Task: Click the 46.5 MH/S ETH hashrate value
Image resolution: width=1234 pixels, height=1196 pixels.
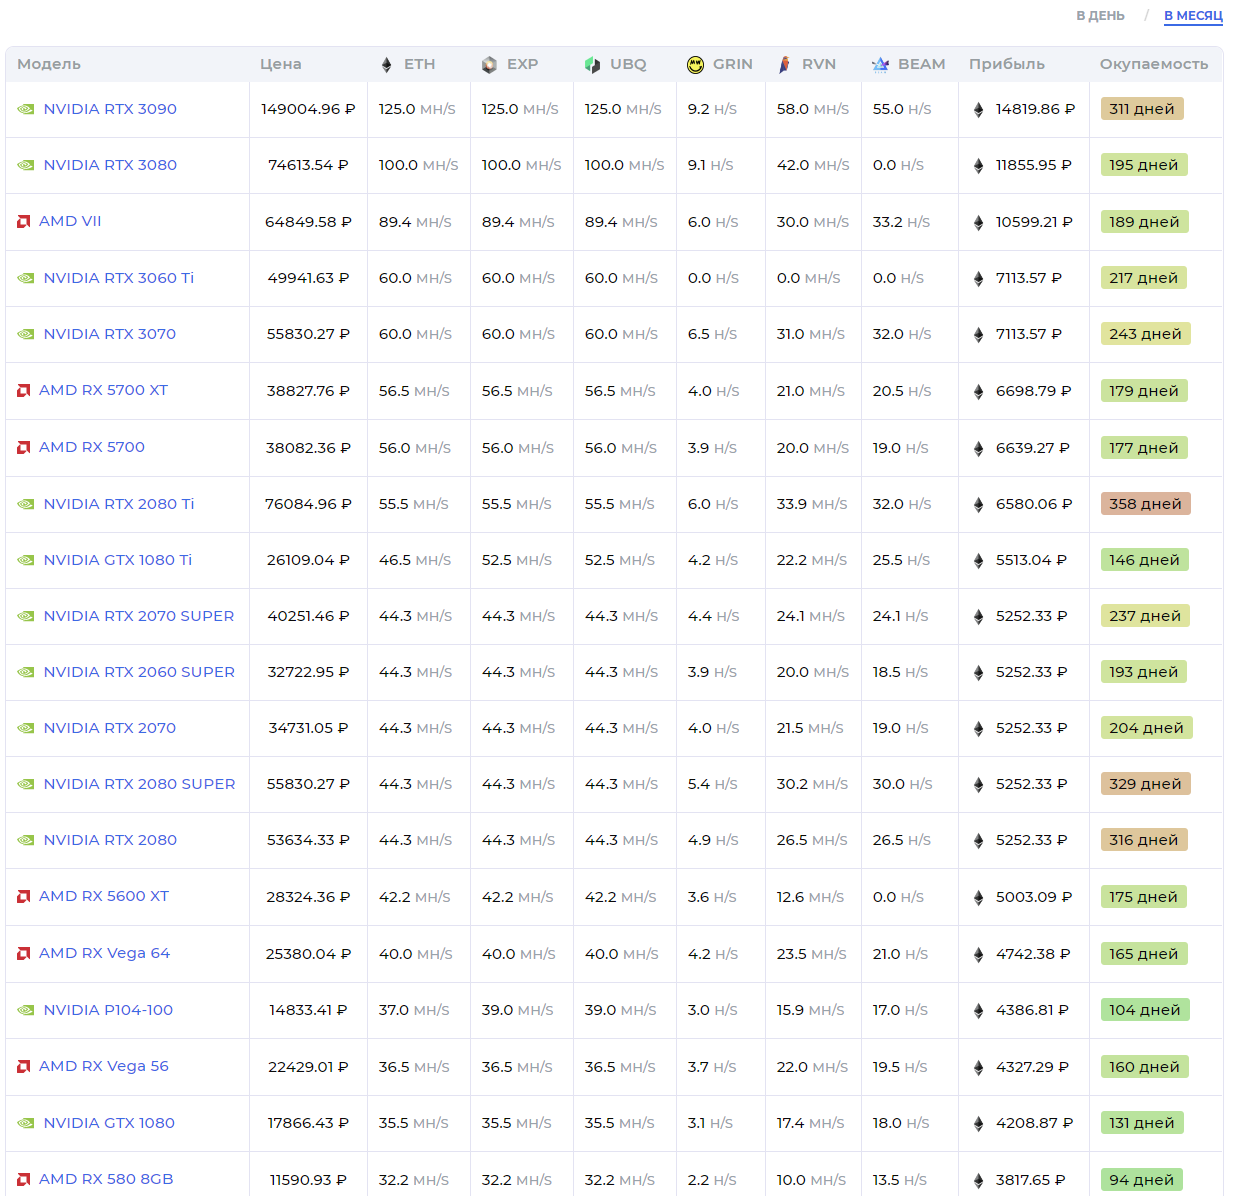Action: [415, 560]
